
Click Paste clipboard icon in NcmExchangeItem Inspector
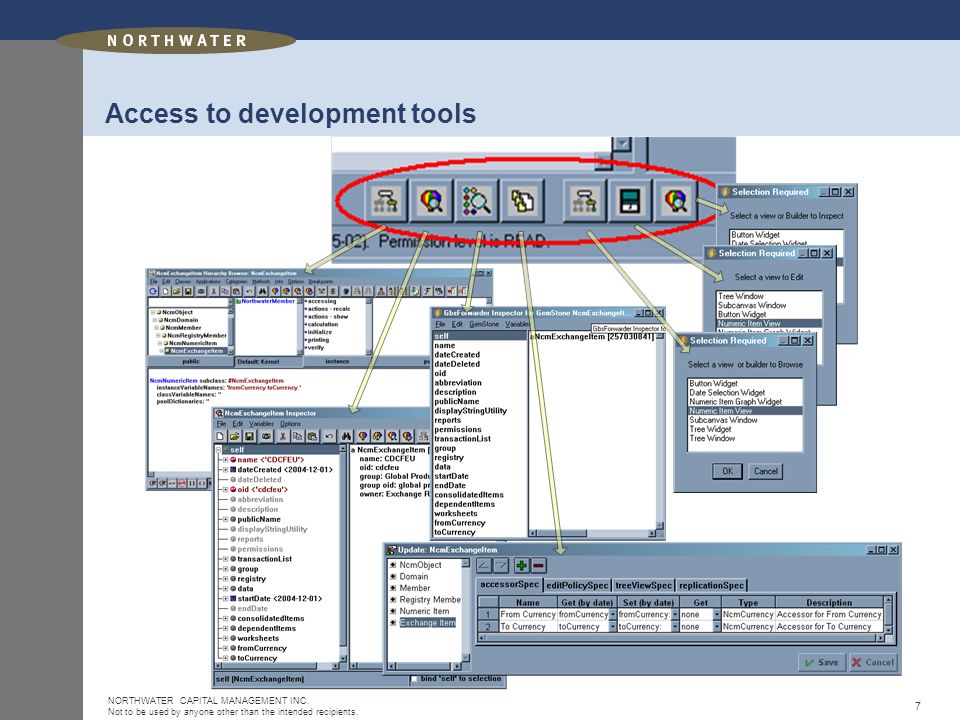312,436
